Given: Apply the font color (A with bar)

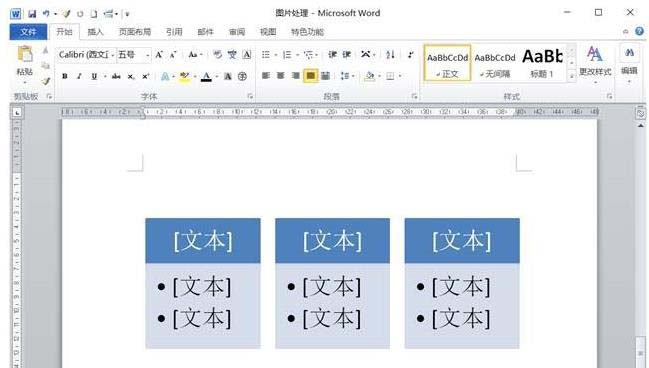Looking at the screenshot, I should (x=206, y=77).
